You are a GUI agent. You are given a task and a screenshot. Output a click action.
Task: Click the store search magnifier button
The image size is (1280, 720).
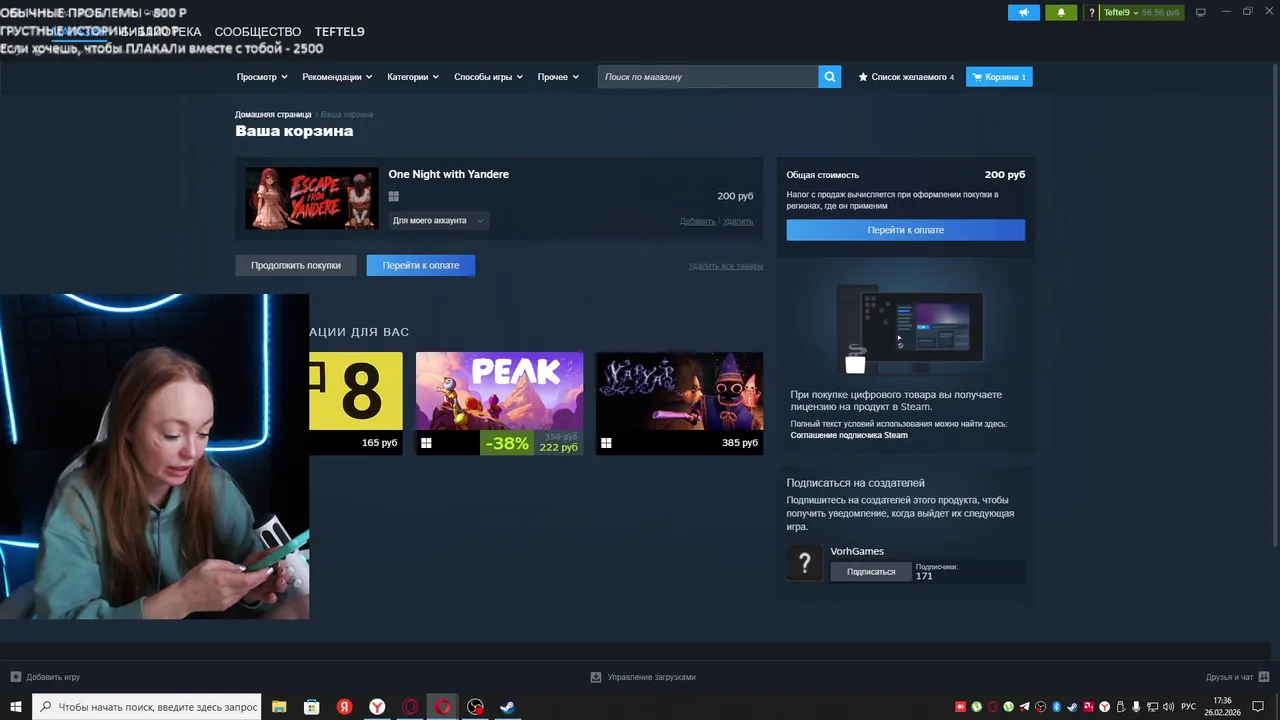pyautogui.click(x=830, y=77)
